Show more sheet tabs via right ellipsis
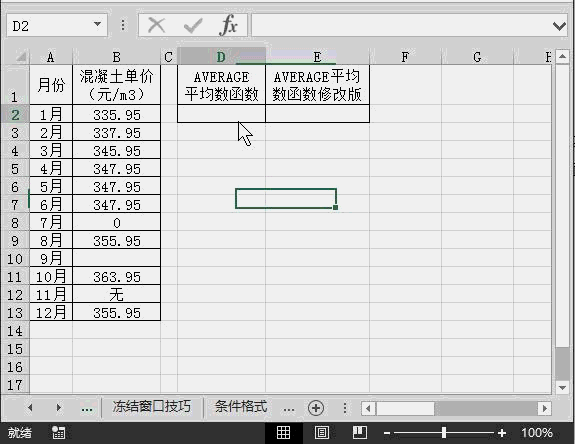The height and width of the screenshot is (444, 575). click(x=289, y=408)
